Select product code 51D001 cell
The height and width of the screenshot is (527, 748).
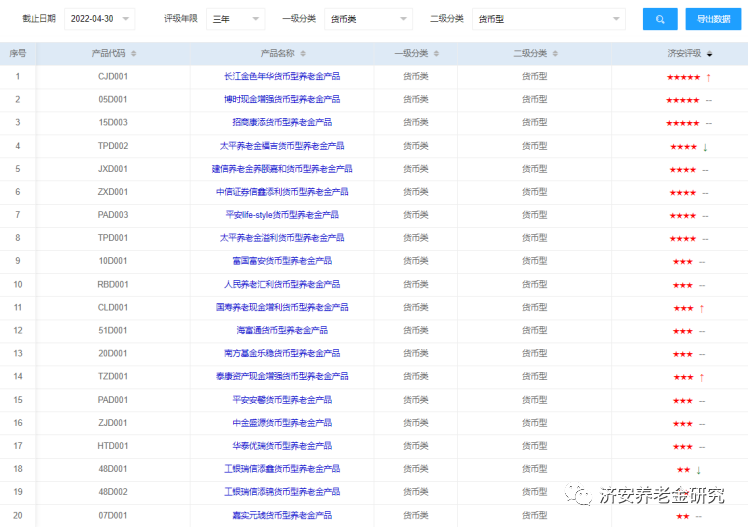(113, 330)
